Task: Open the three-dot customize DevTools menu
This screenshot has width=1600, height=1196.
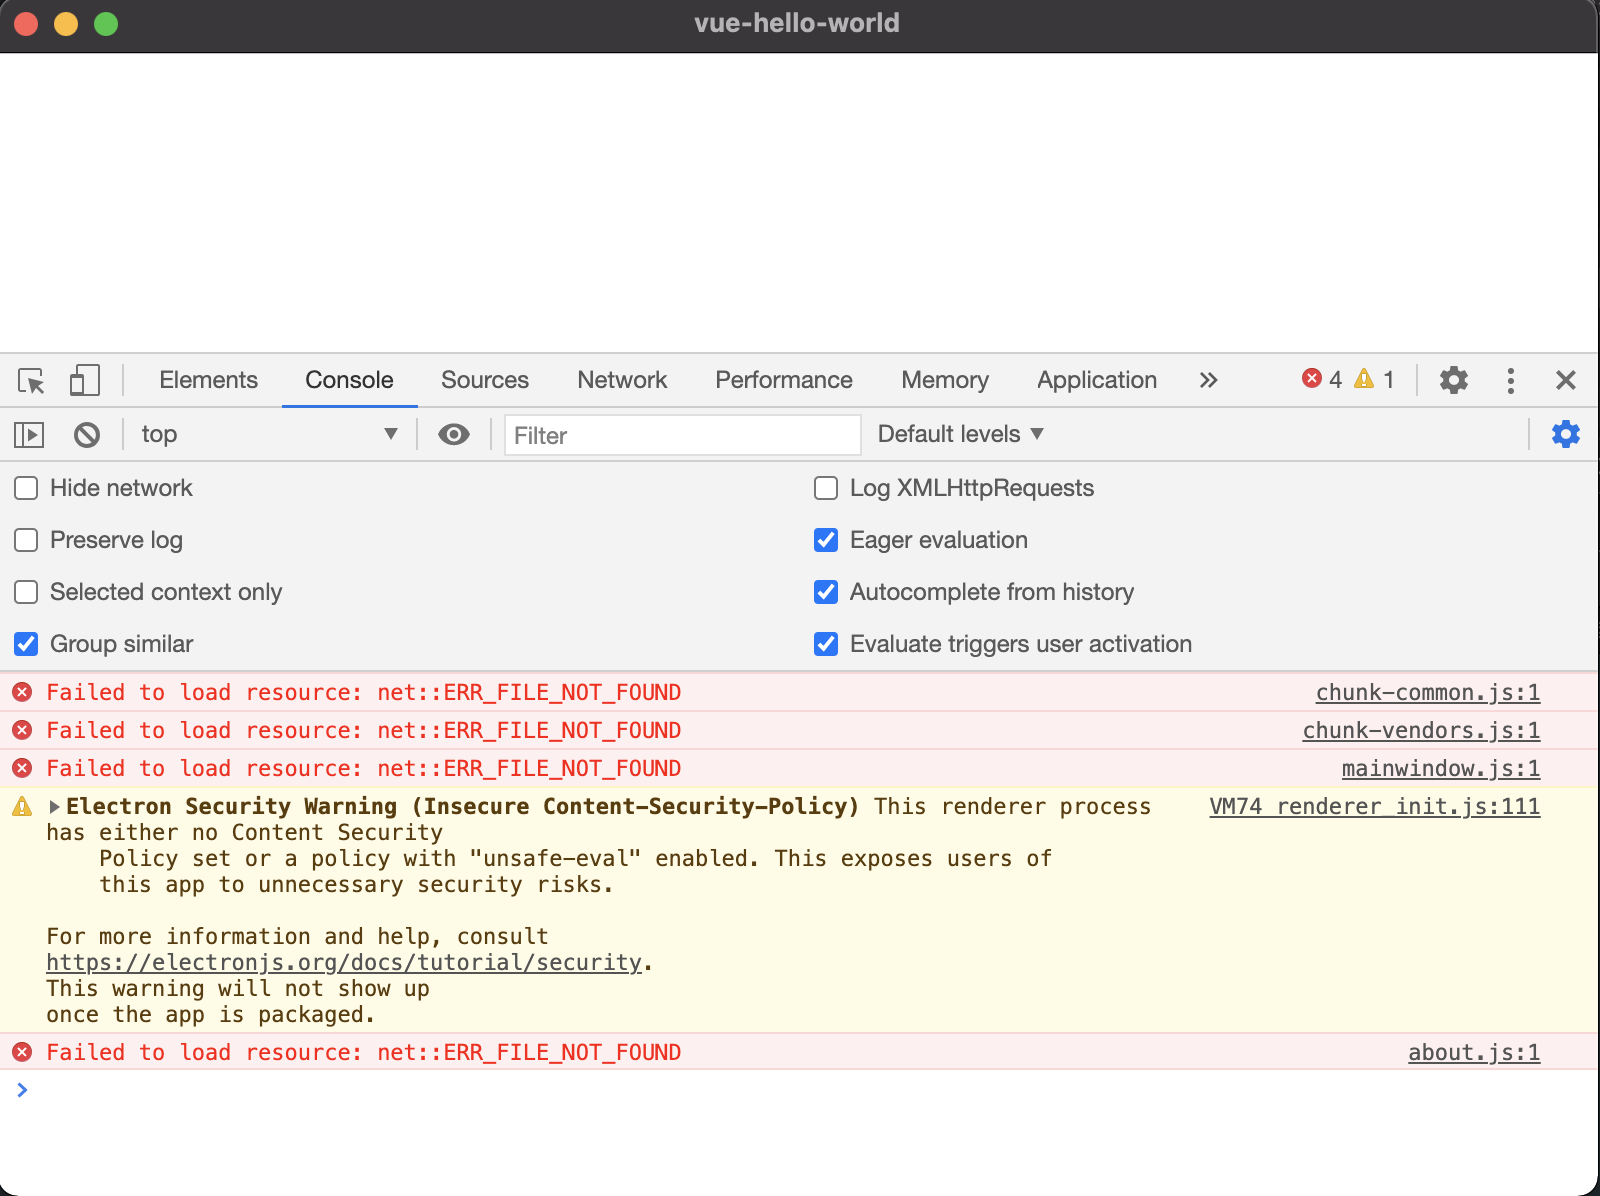Action: coord(1510,380)
